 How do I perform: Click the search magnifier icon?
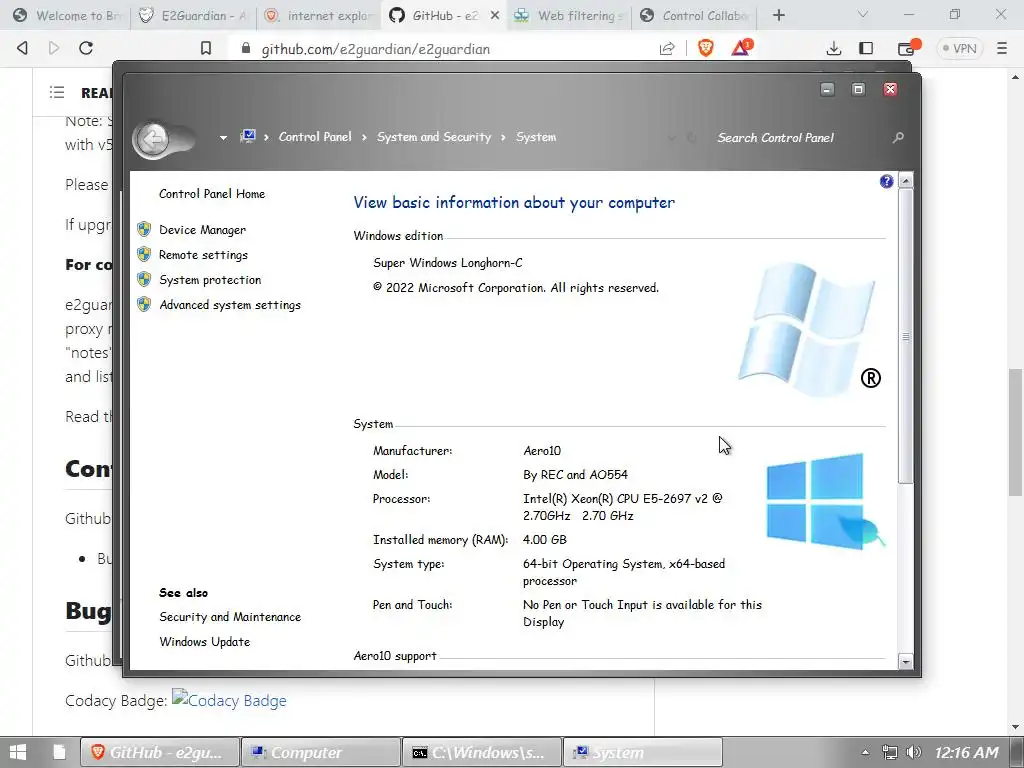click(899, 137)
